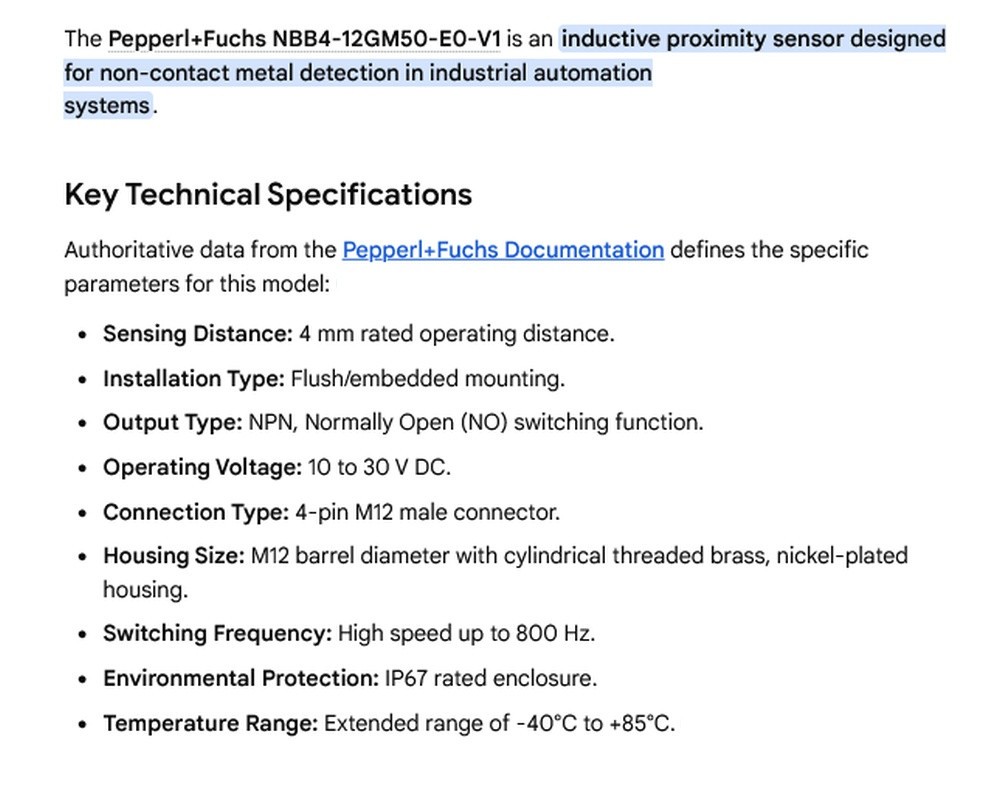The image size is (1000, 788).
Task: Click the "4-pin M12 male connector" text
Action: [427, 512]
